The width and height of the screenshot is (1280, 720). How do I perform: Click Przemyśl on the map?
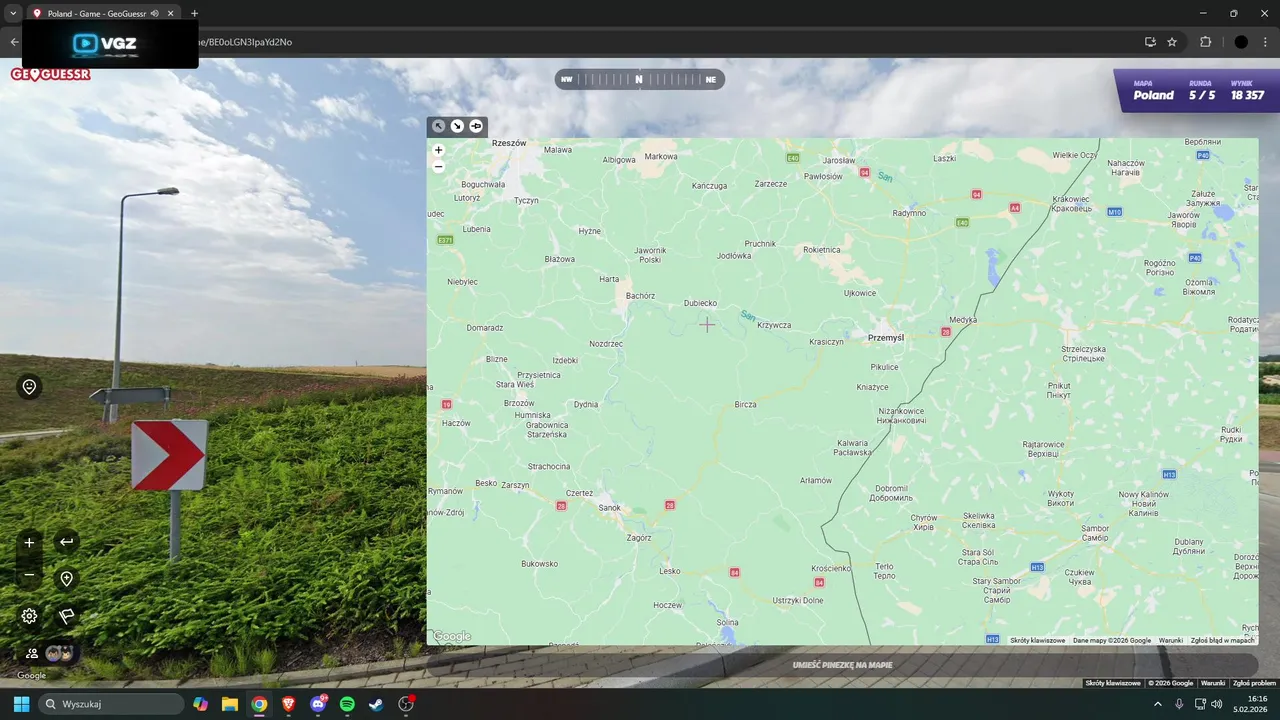coord(886,338)
